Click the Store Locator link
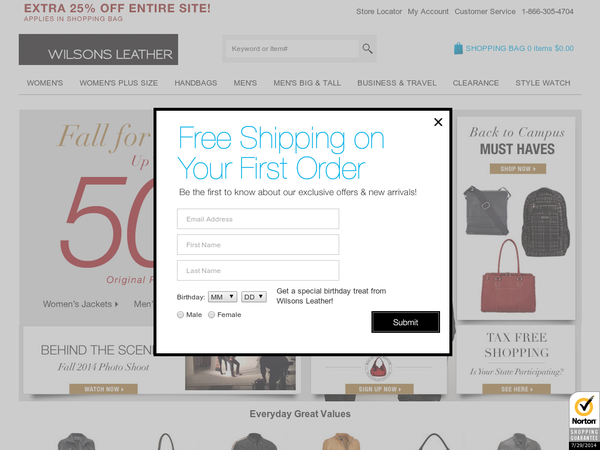Screen dimensions: 600x450 tap(379, 11)
